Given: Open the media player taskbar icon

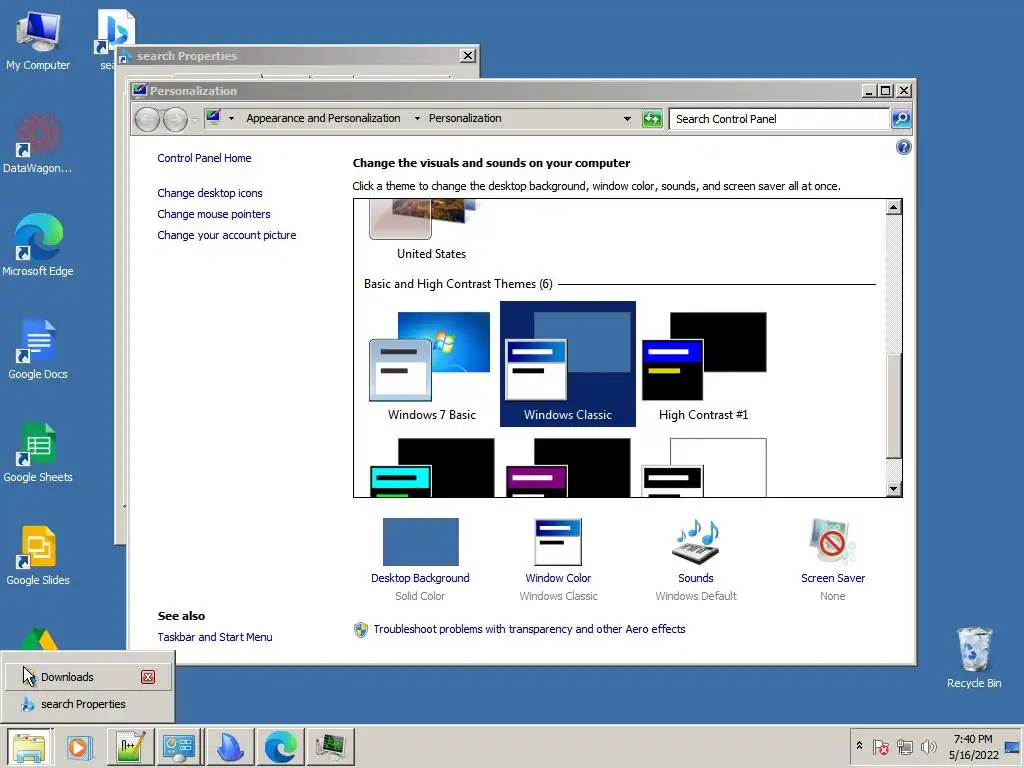Looking at the screenshot, I should (x=79, y=746).
